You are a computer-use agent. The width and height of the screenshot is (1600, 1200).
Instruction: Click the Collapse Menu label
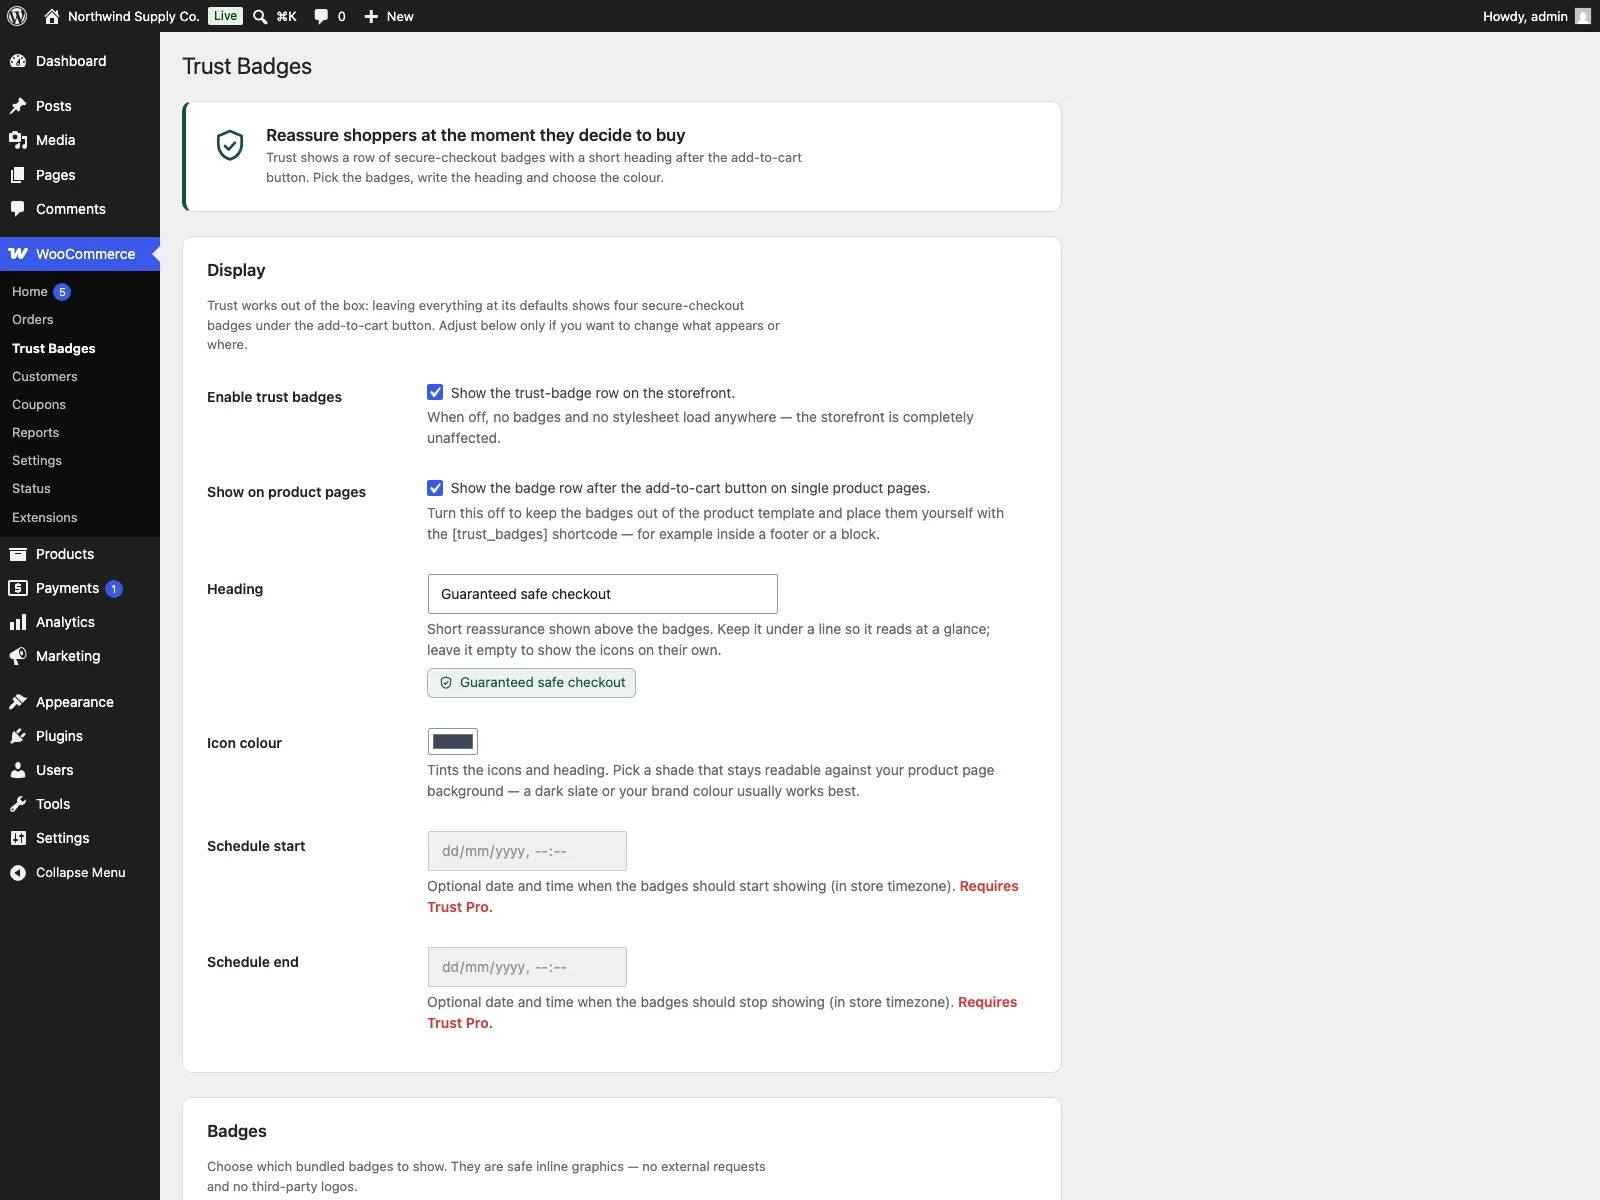[81, 873]
